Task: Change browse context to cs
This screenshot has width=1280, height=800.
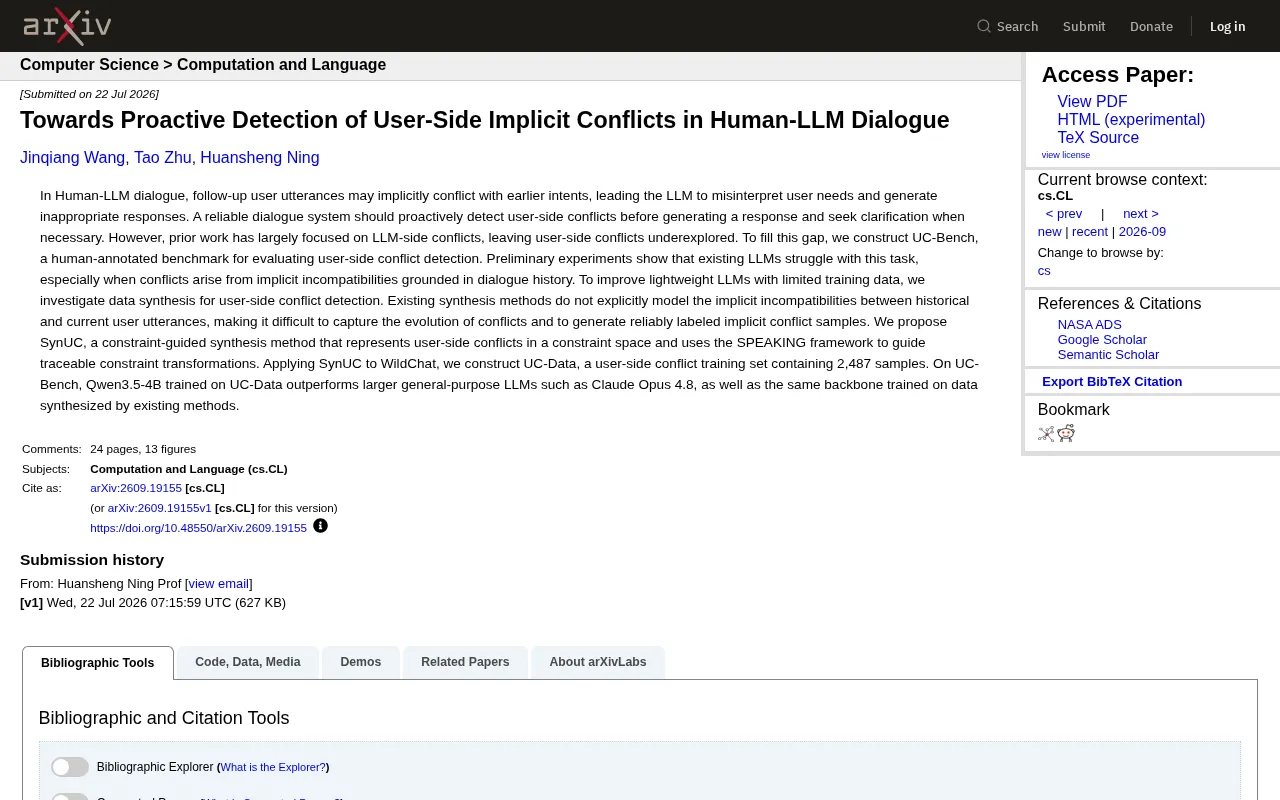Action: 1044,271
